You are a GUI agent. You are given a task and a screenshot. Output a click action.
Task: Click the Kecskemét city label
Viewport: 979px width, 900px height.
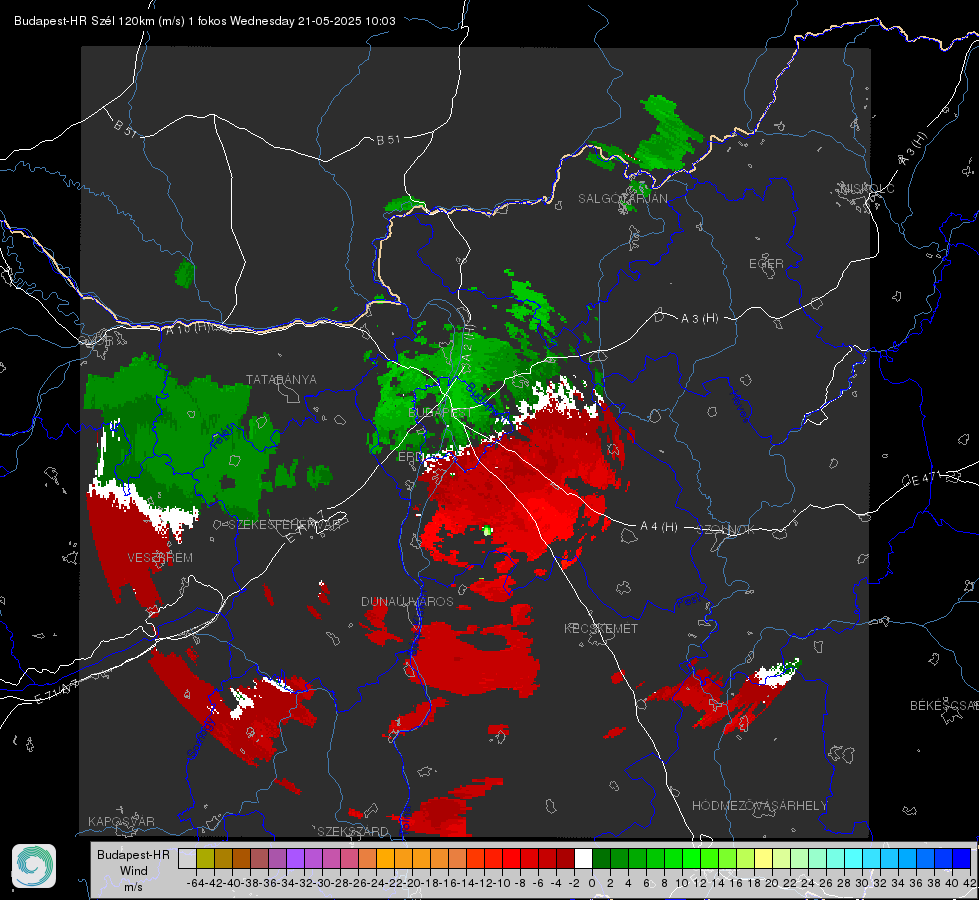pyautogui.click(x=601, y=628)
